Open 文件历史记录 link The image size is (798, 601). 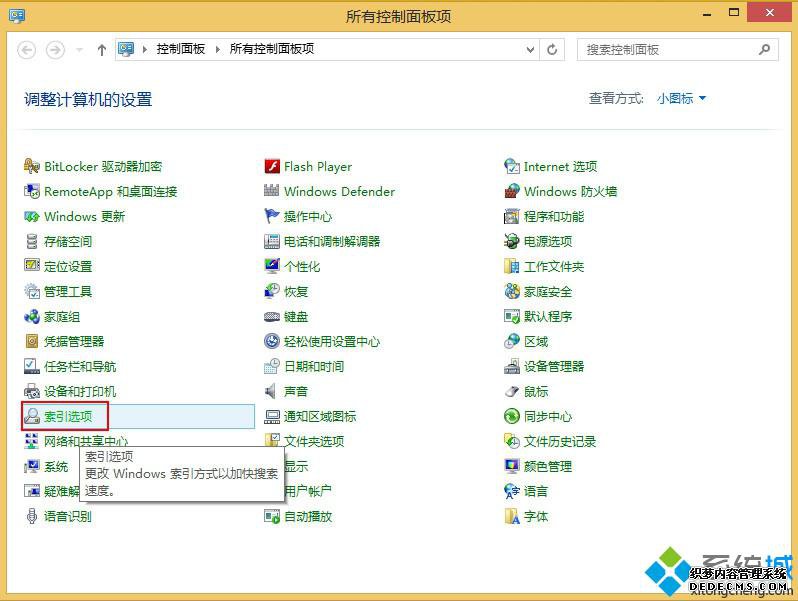[560, 441]
